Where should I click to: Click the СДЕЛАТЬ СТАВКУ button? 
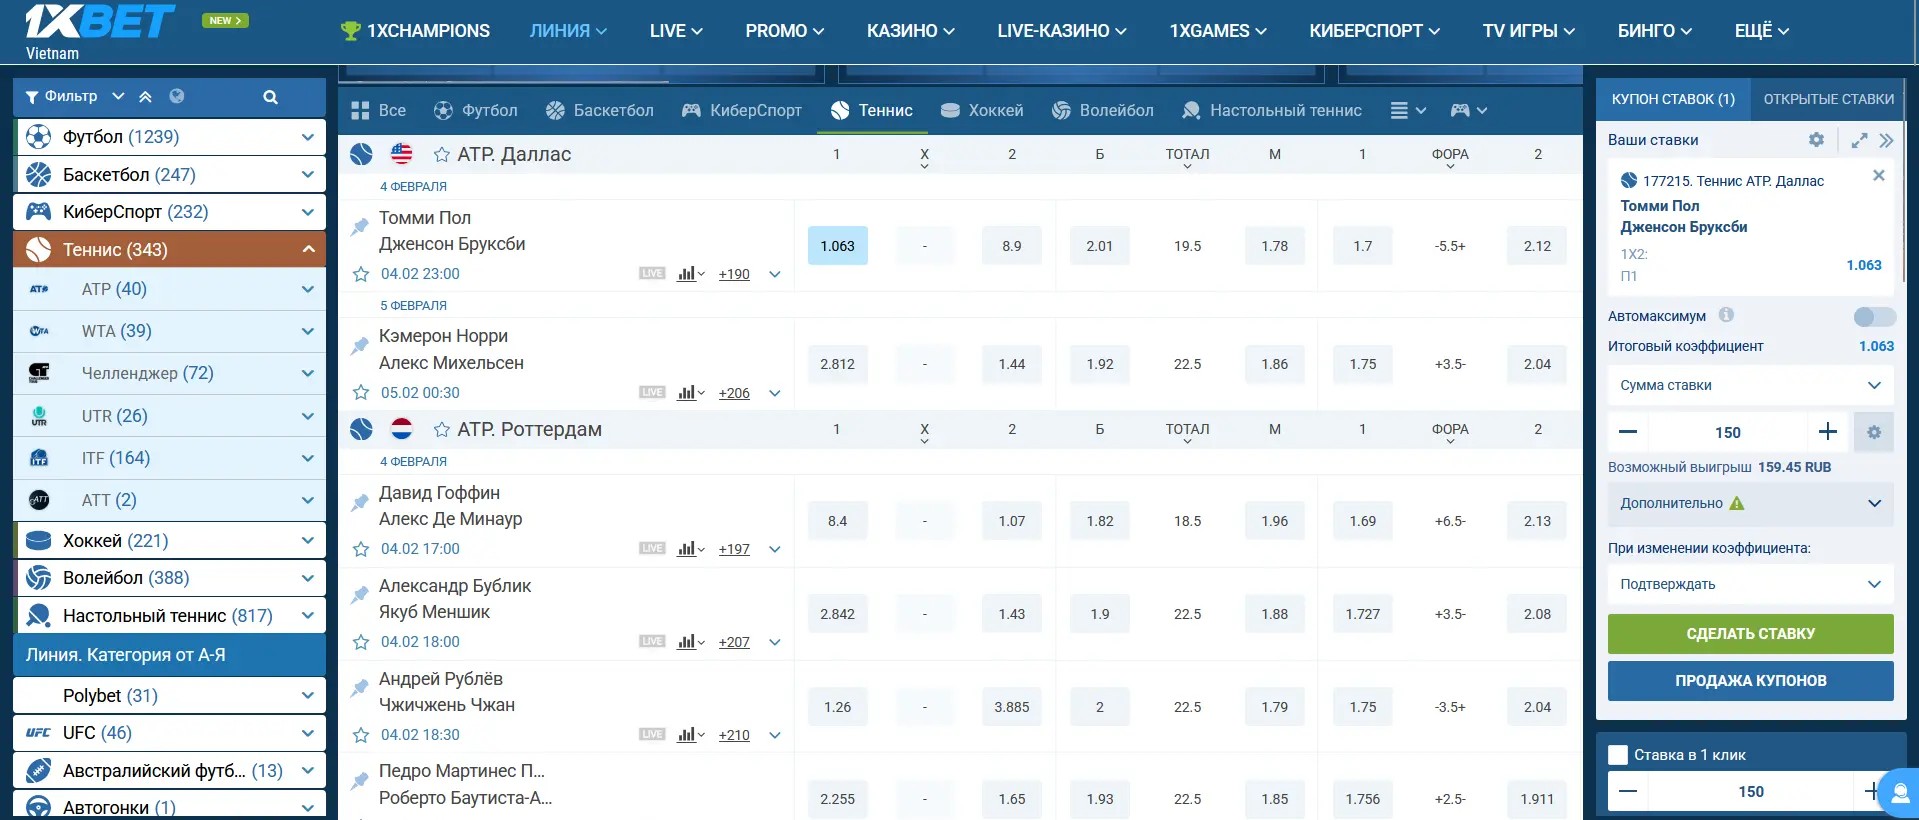[x=1750, y=634]
